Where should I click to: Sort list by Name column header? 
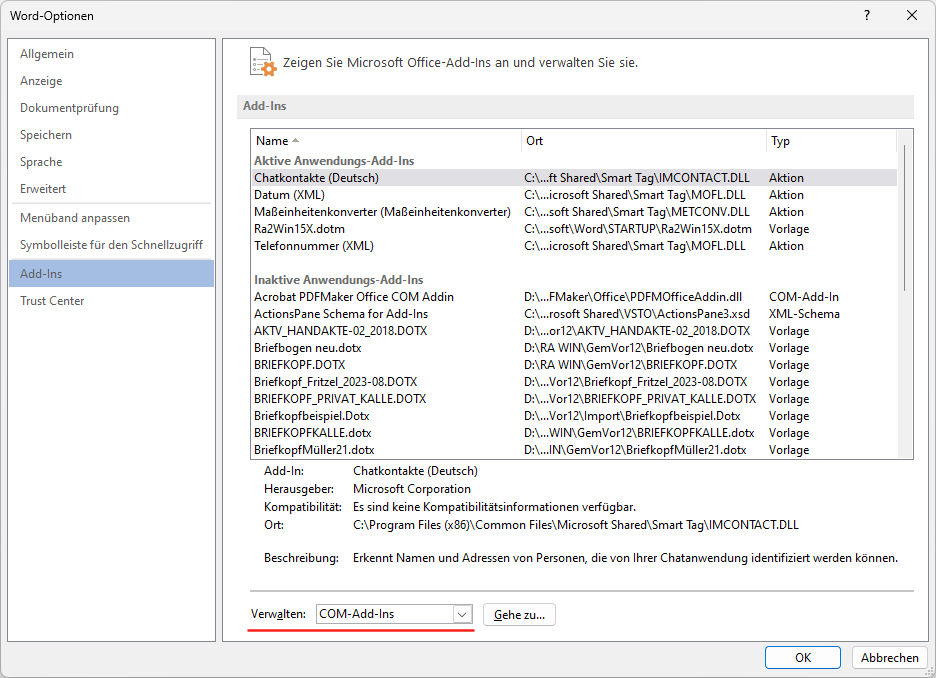272,141
